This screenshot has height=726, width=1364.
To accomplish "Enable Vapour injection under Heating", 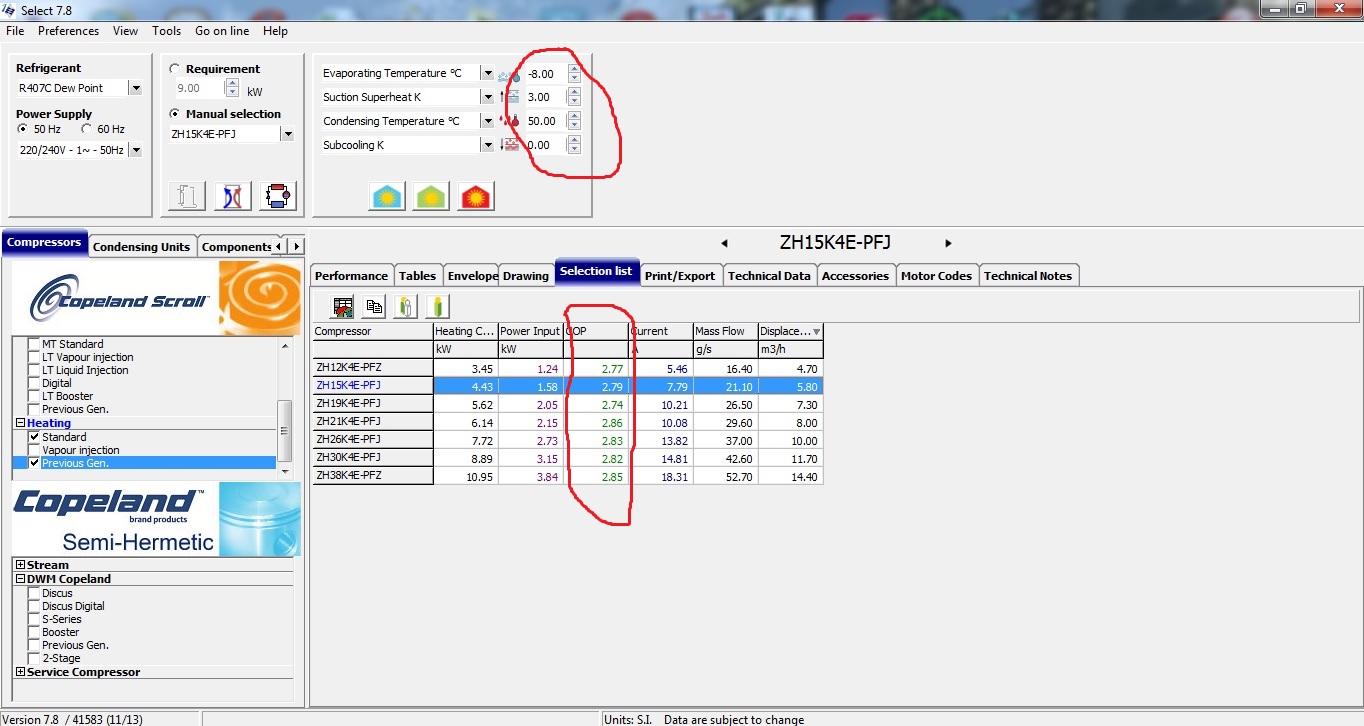I will 35,450.
